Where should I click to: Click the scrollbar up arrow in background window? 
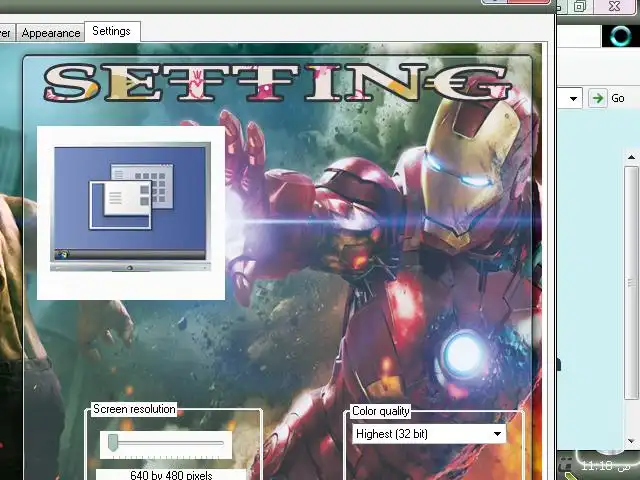632,157
